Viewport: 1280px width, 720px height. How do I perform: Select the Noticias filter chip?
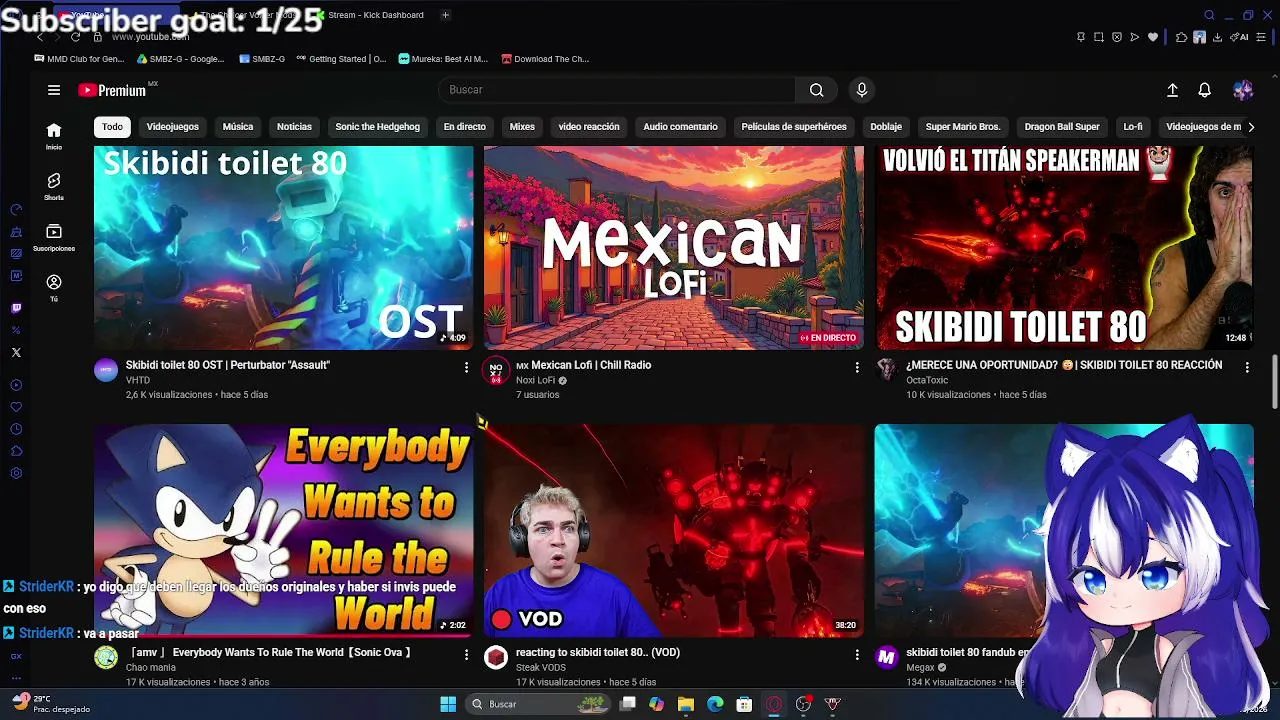pos(294,127)
